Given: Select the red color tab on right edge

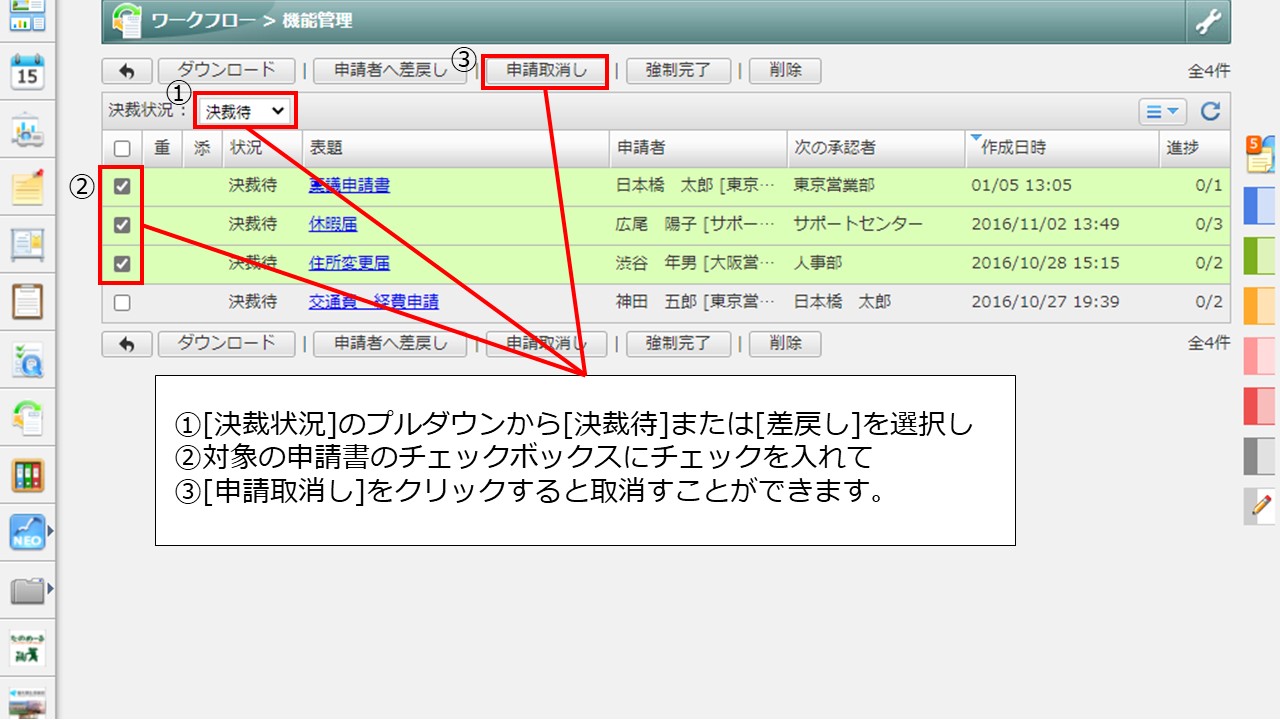Looking at the screenshot, I should [1261, 406].
